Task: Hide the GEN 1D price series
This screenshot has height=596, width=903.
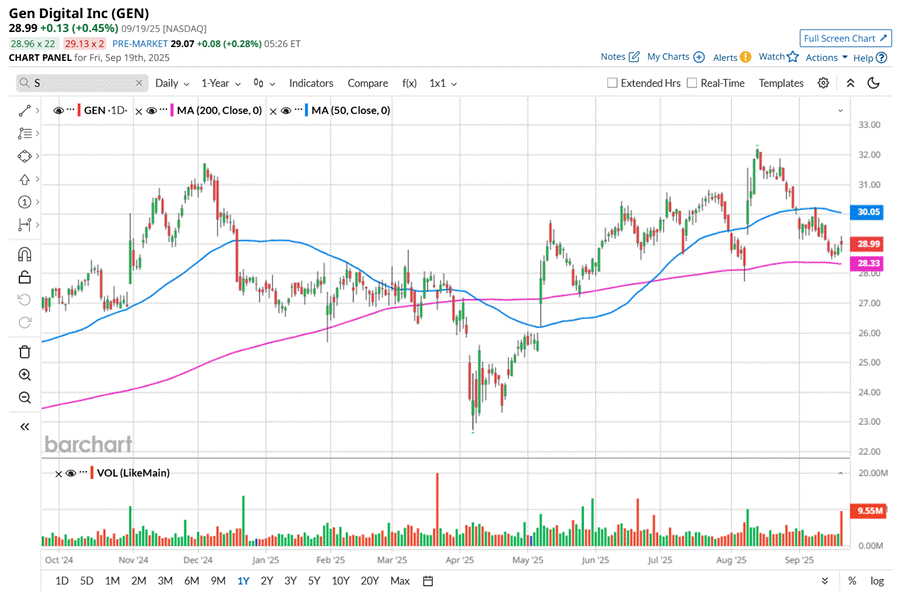Action: tap(58, 111)
